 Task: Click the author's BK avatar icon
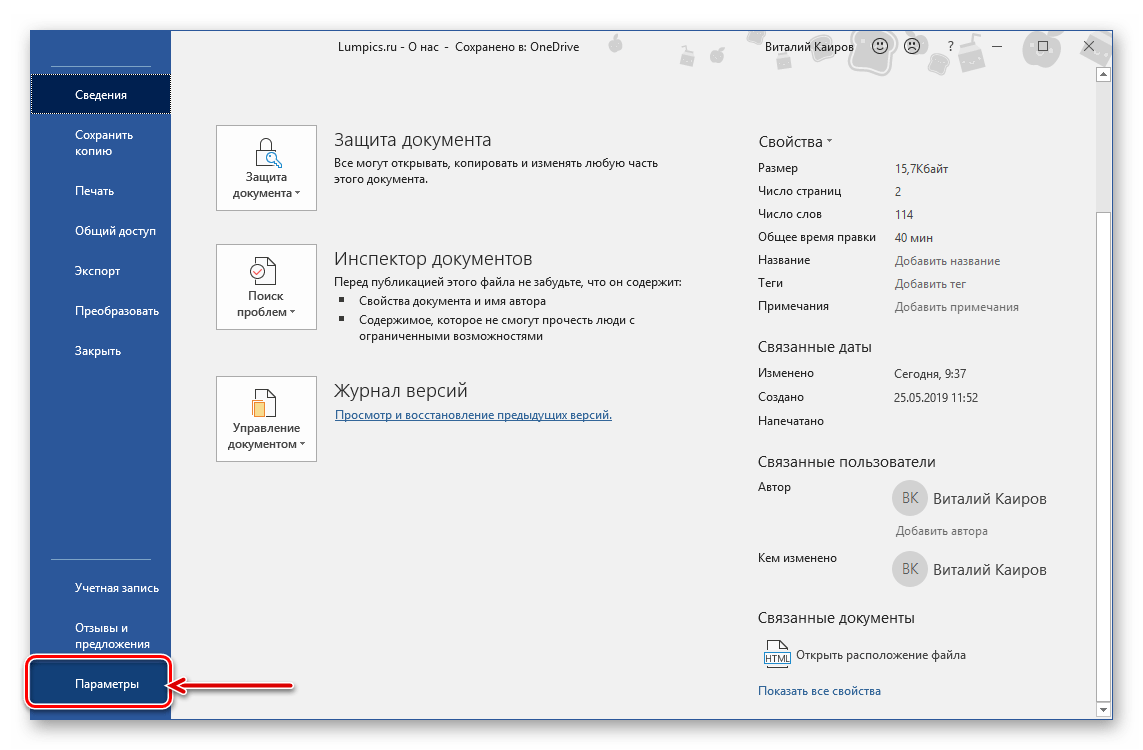pos(909,498)
